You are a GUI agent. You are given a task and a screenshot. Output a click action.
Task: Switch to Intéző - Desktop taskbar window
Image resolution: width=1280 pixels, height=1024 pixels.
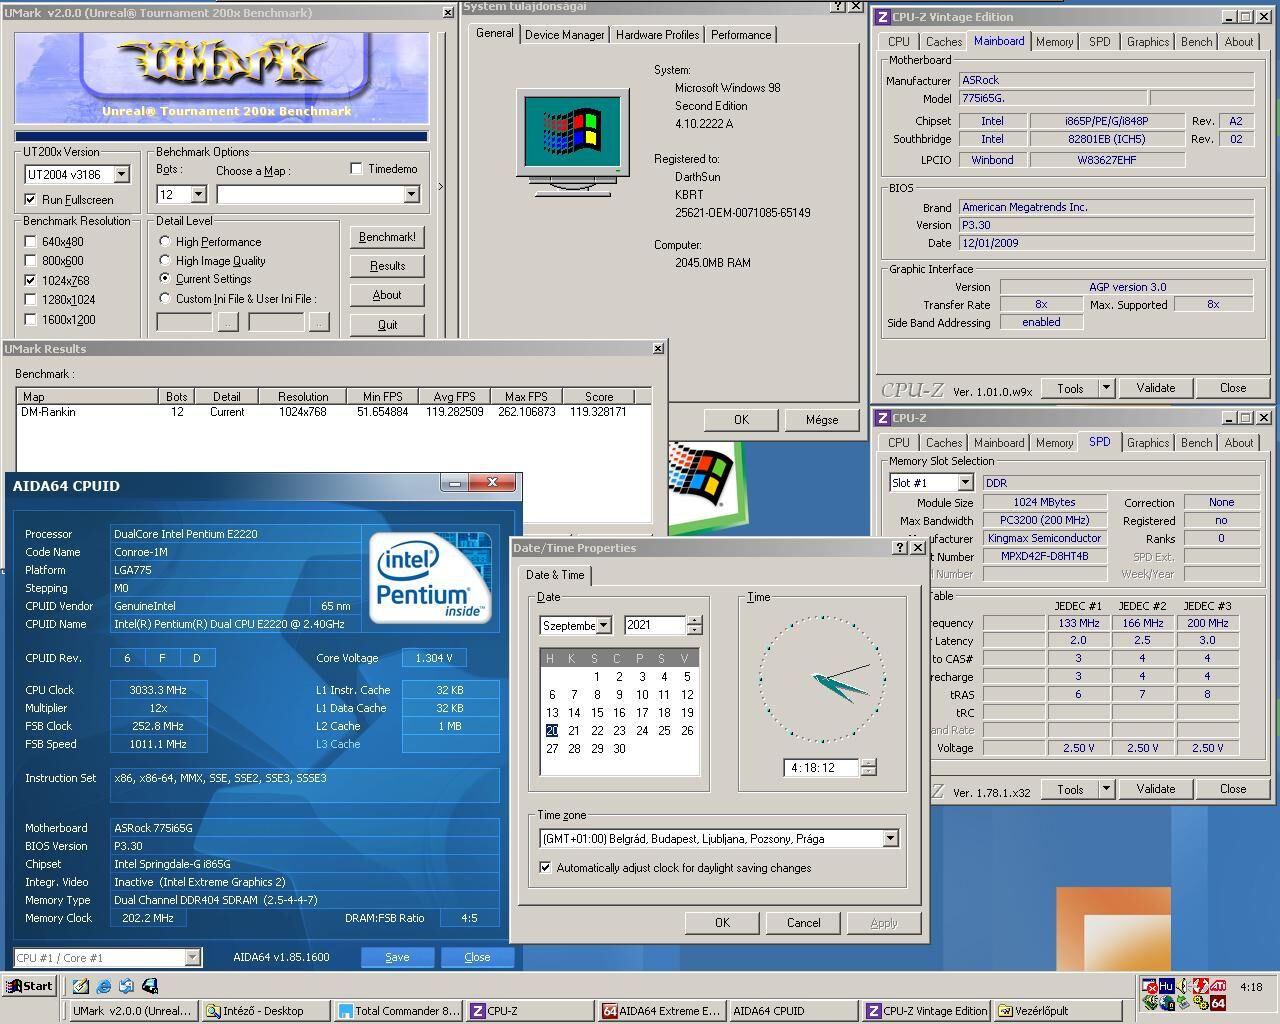[264, 1011]
